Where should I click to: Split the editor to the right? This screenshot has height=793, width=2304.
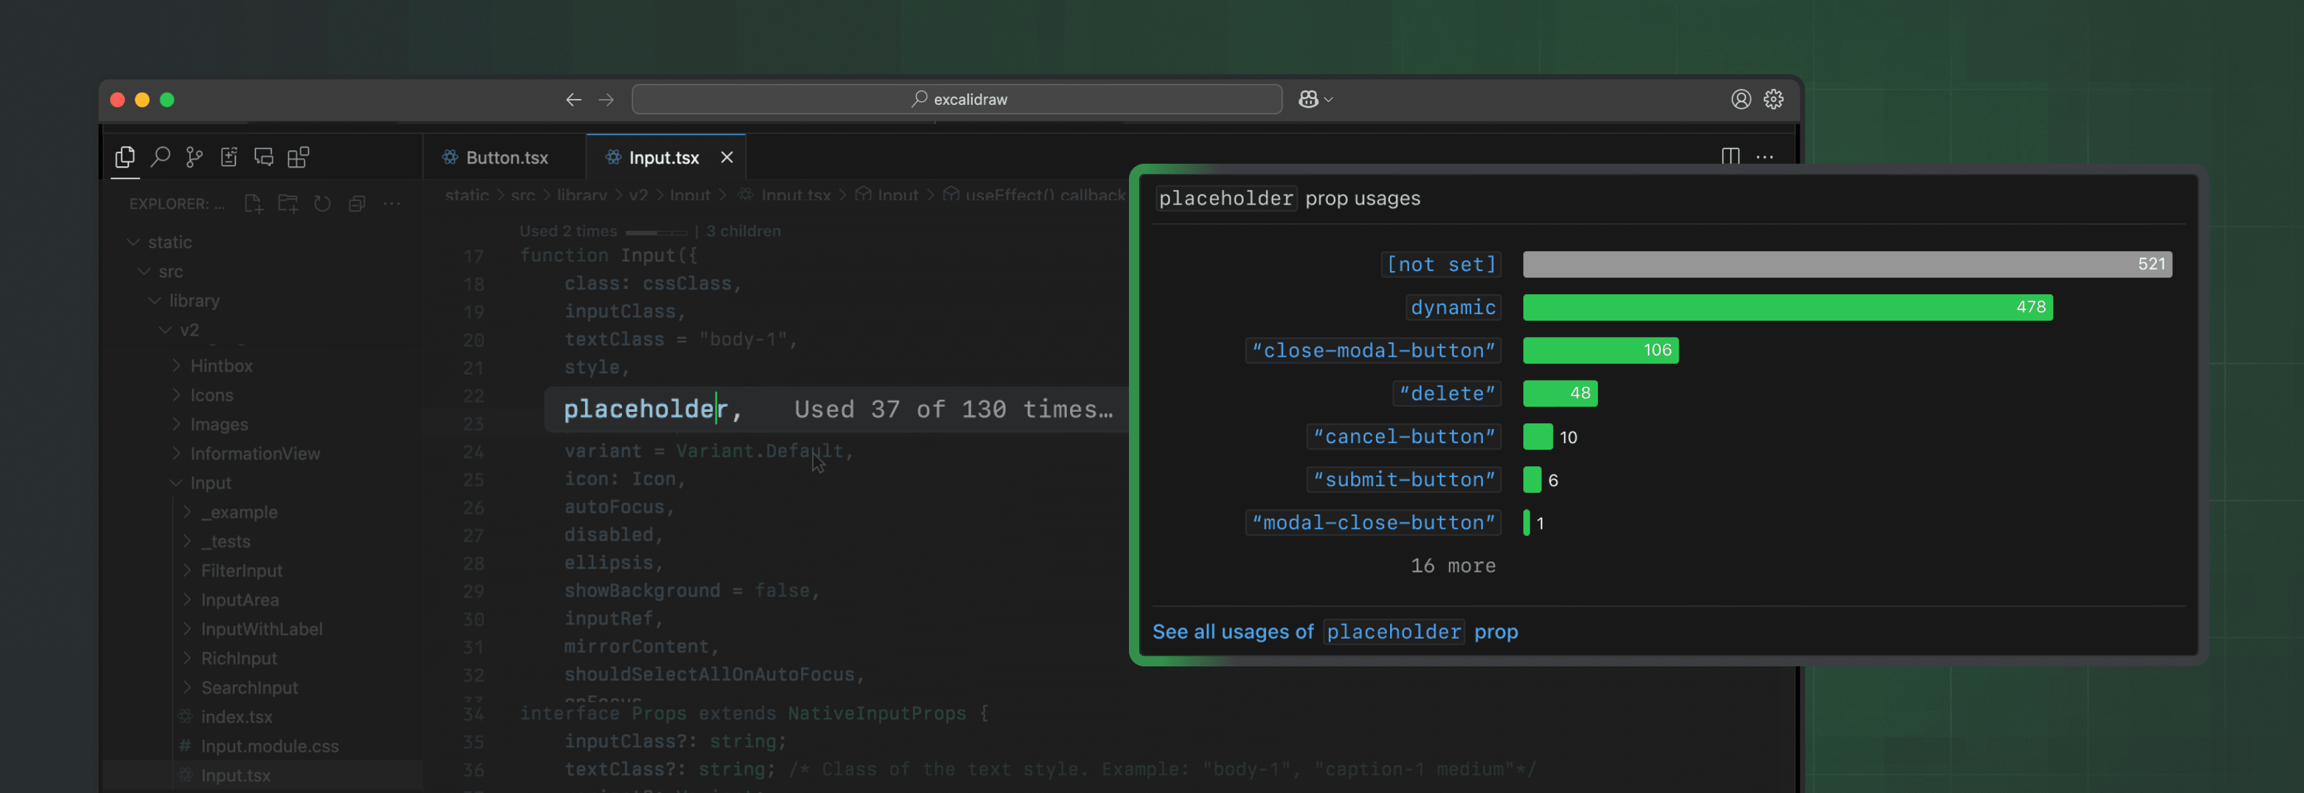click(1730, 156)
